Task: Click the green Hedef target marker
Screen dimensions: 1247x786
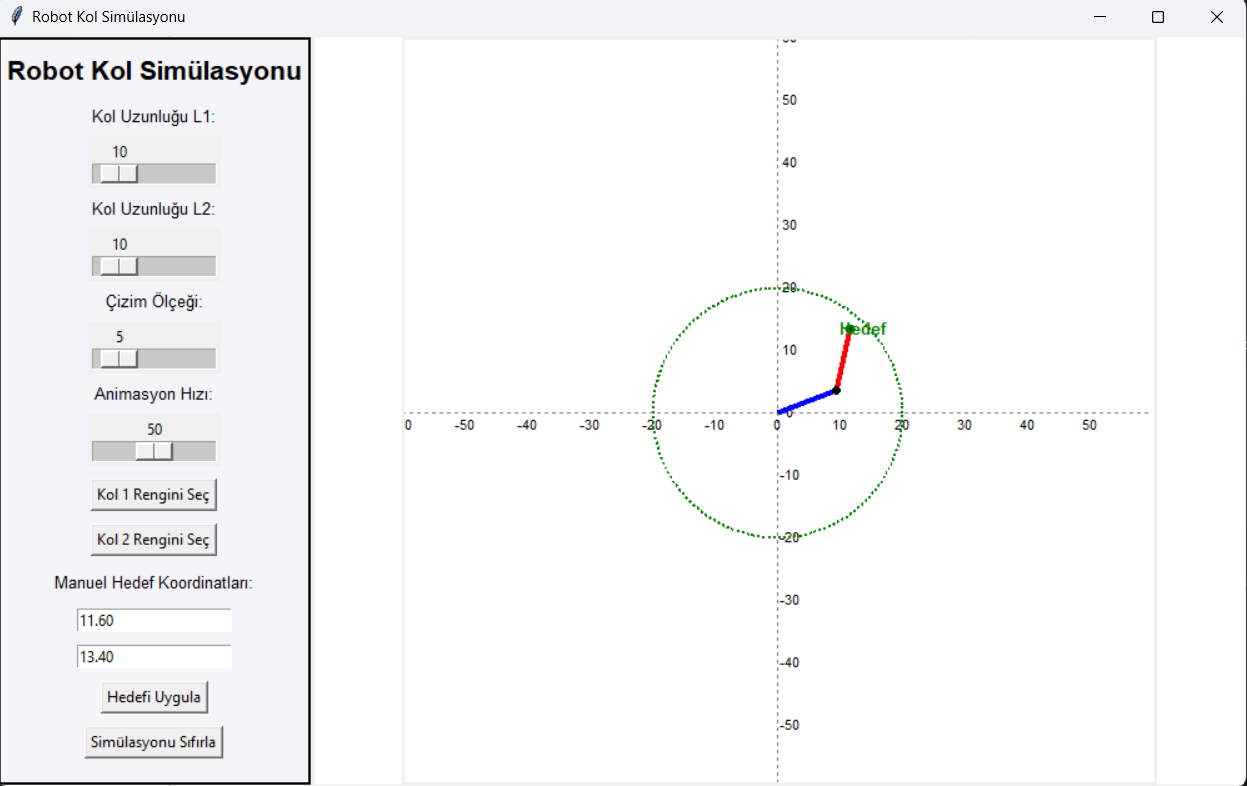Action: click(x=849, y=329)
